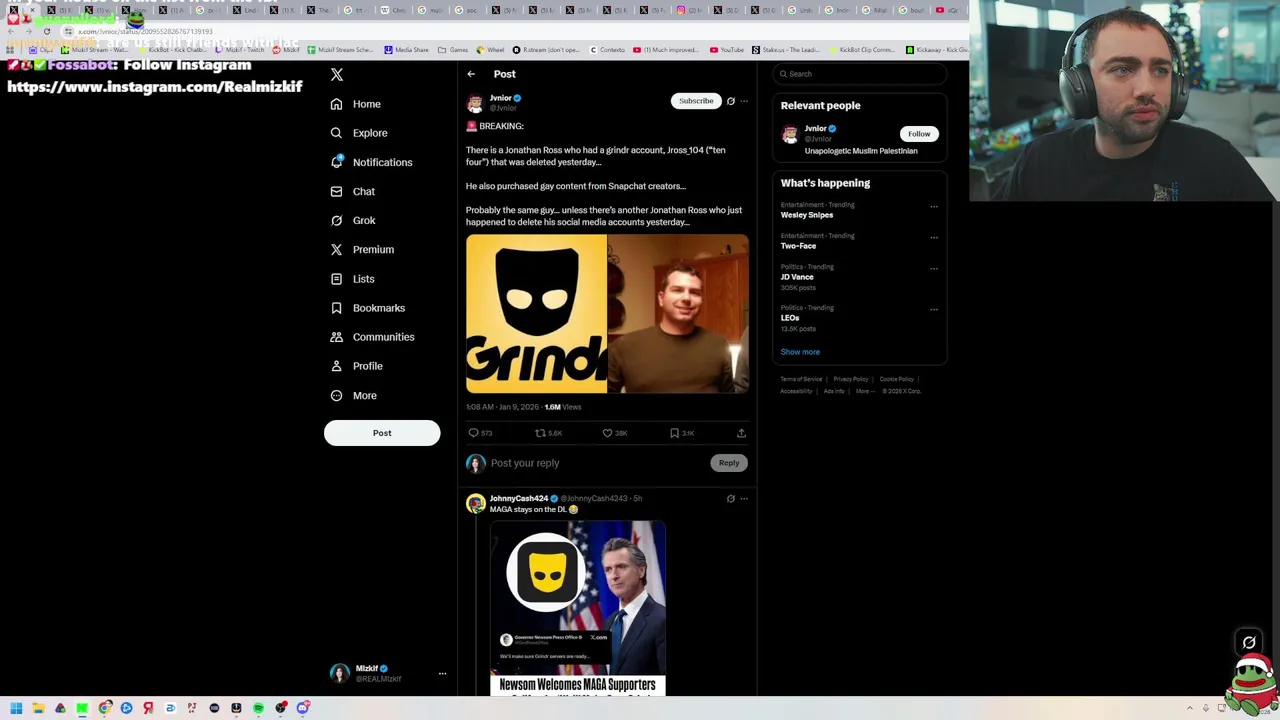Screen dimensions: 1280x720
Task: Open Jvnior's profile in Relevant people
Action: coord(816,129)
